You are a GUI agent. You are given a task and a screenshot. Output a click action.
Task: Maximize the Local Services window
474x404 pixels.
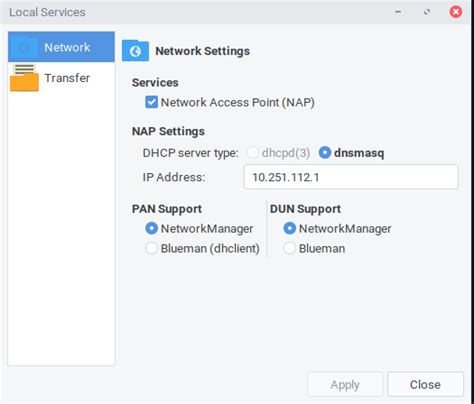tap(427, 12)
